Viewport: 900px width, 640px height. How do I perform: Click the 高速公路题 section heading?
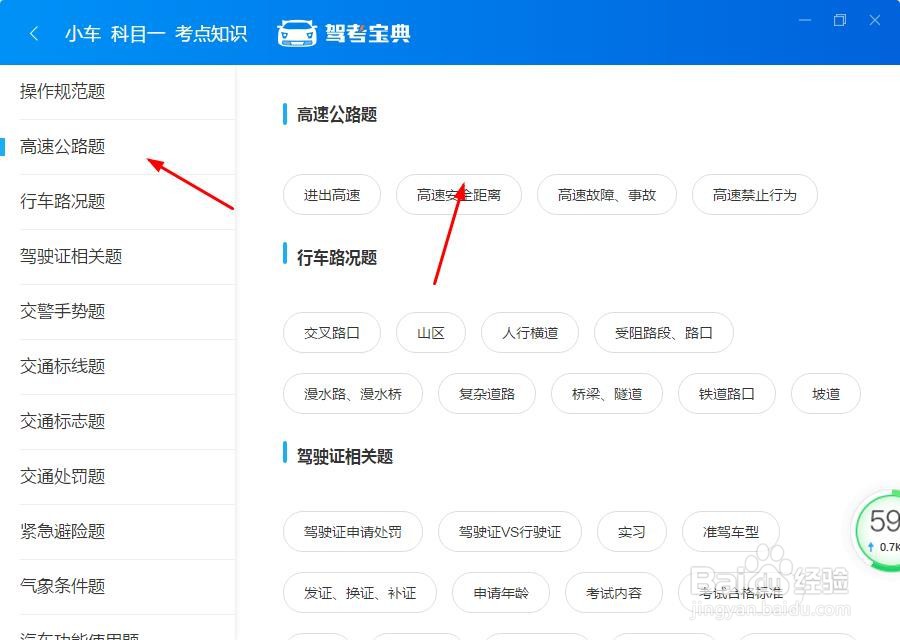336,115
